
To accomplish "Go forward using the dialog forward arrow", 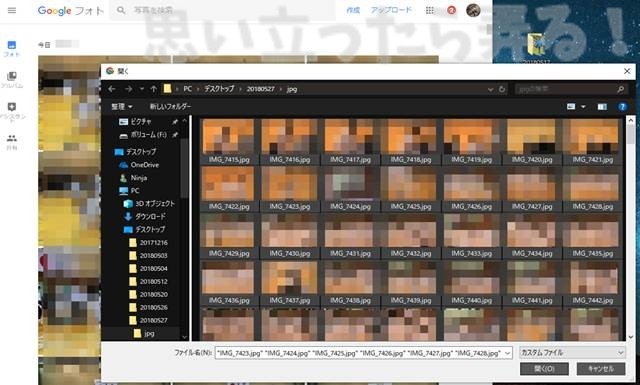I will pos(128,89).
